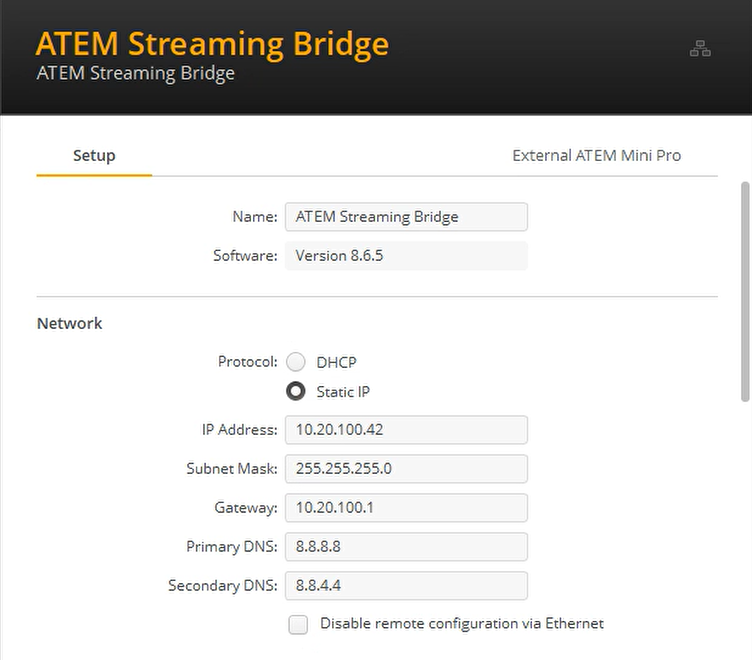The image size is (752, 660).
Task: Click the Primary DNS: label
Action: [x=232, y=546]
